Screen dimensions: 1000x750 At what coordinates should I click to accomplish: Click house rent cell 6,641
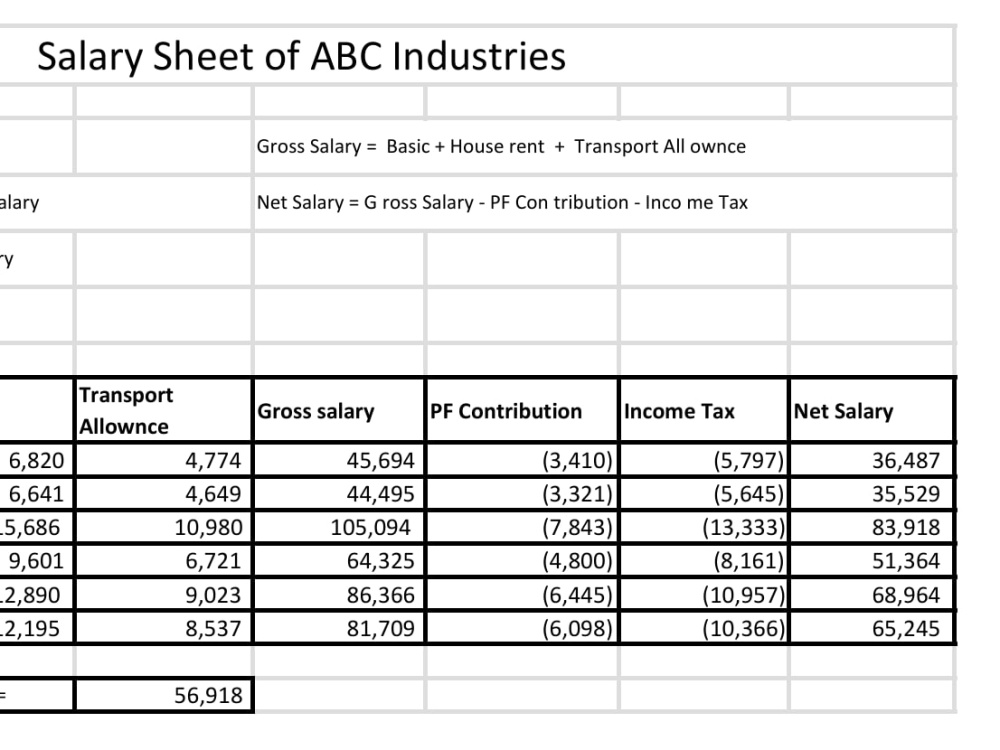tap(36, 494)
